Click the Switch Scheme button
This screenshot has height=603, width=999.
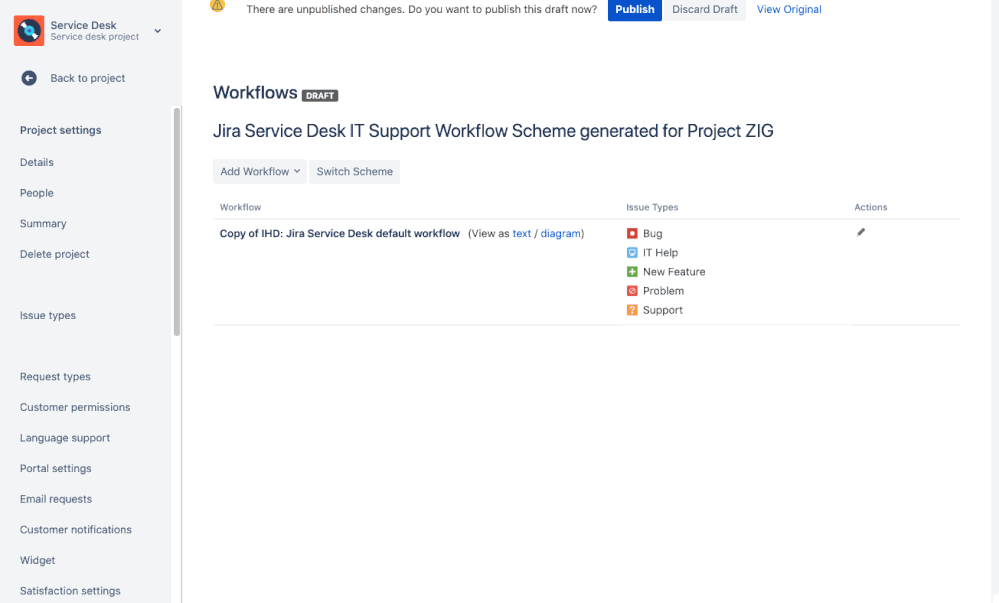tap(354, 171)
